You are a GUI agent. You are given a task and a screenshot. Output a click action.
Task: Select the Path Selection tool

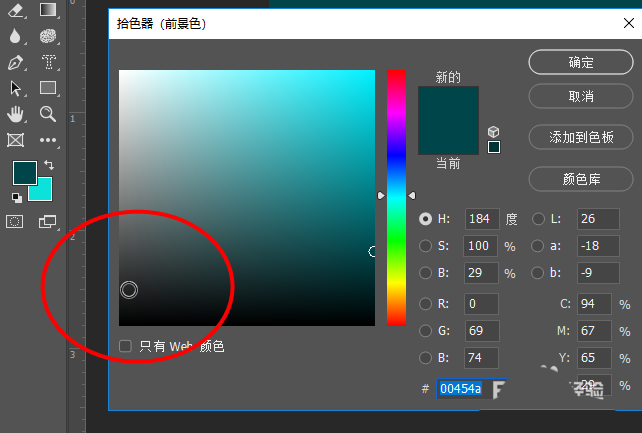(x=16, y=88)
